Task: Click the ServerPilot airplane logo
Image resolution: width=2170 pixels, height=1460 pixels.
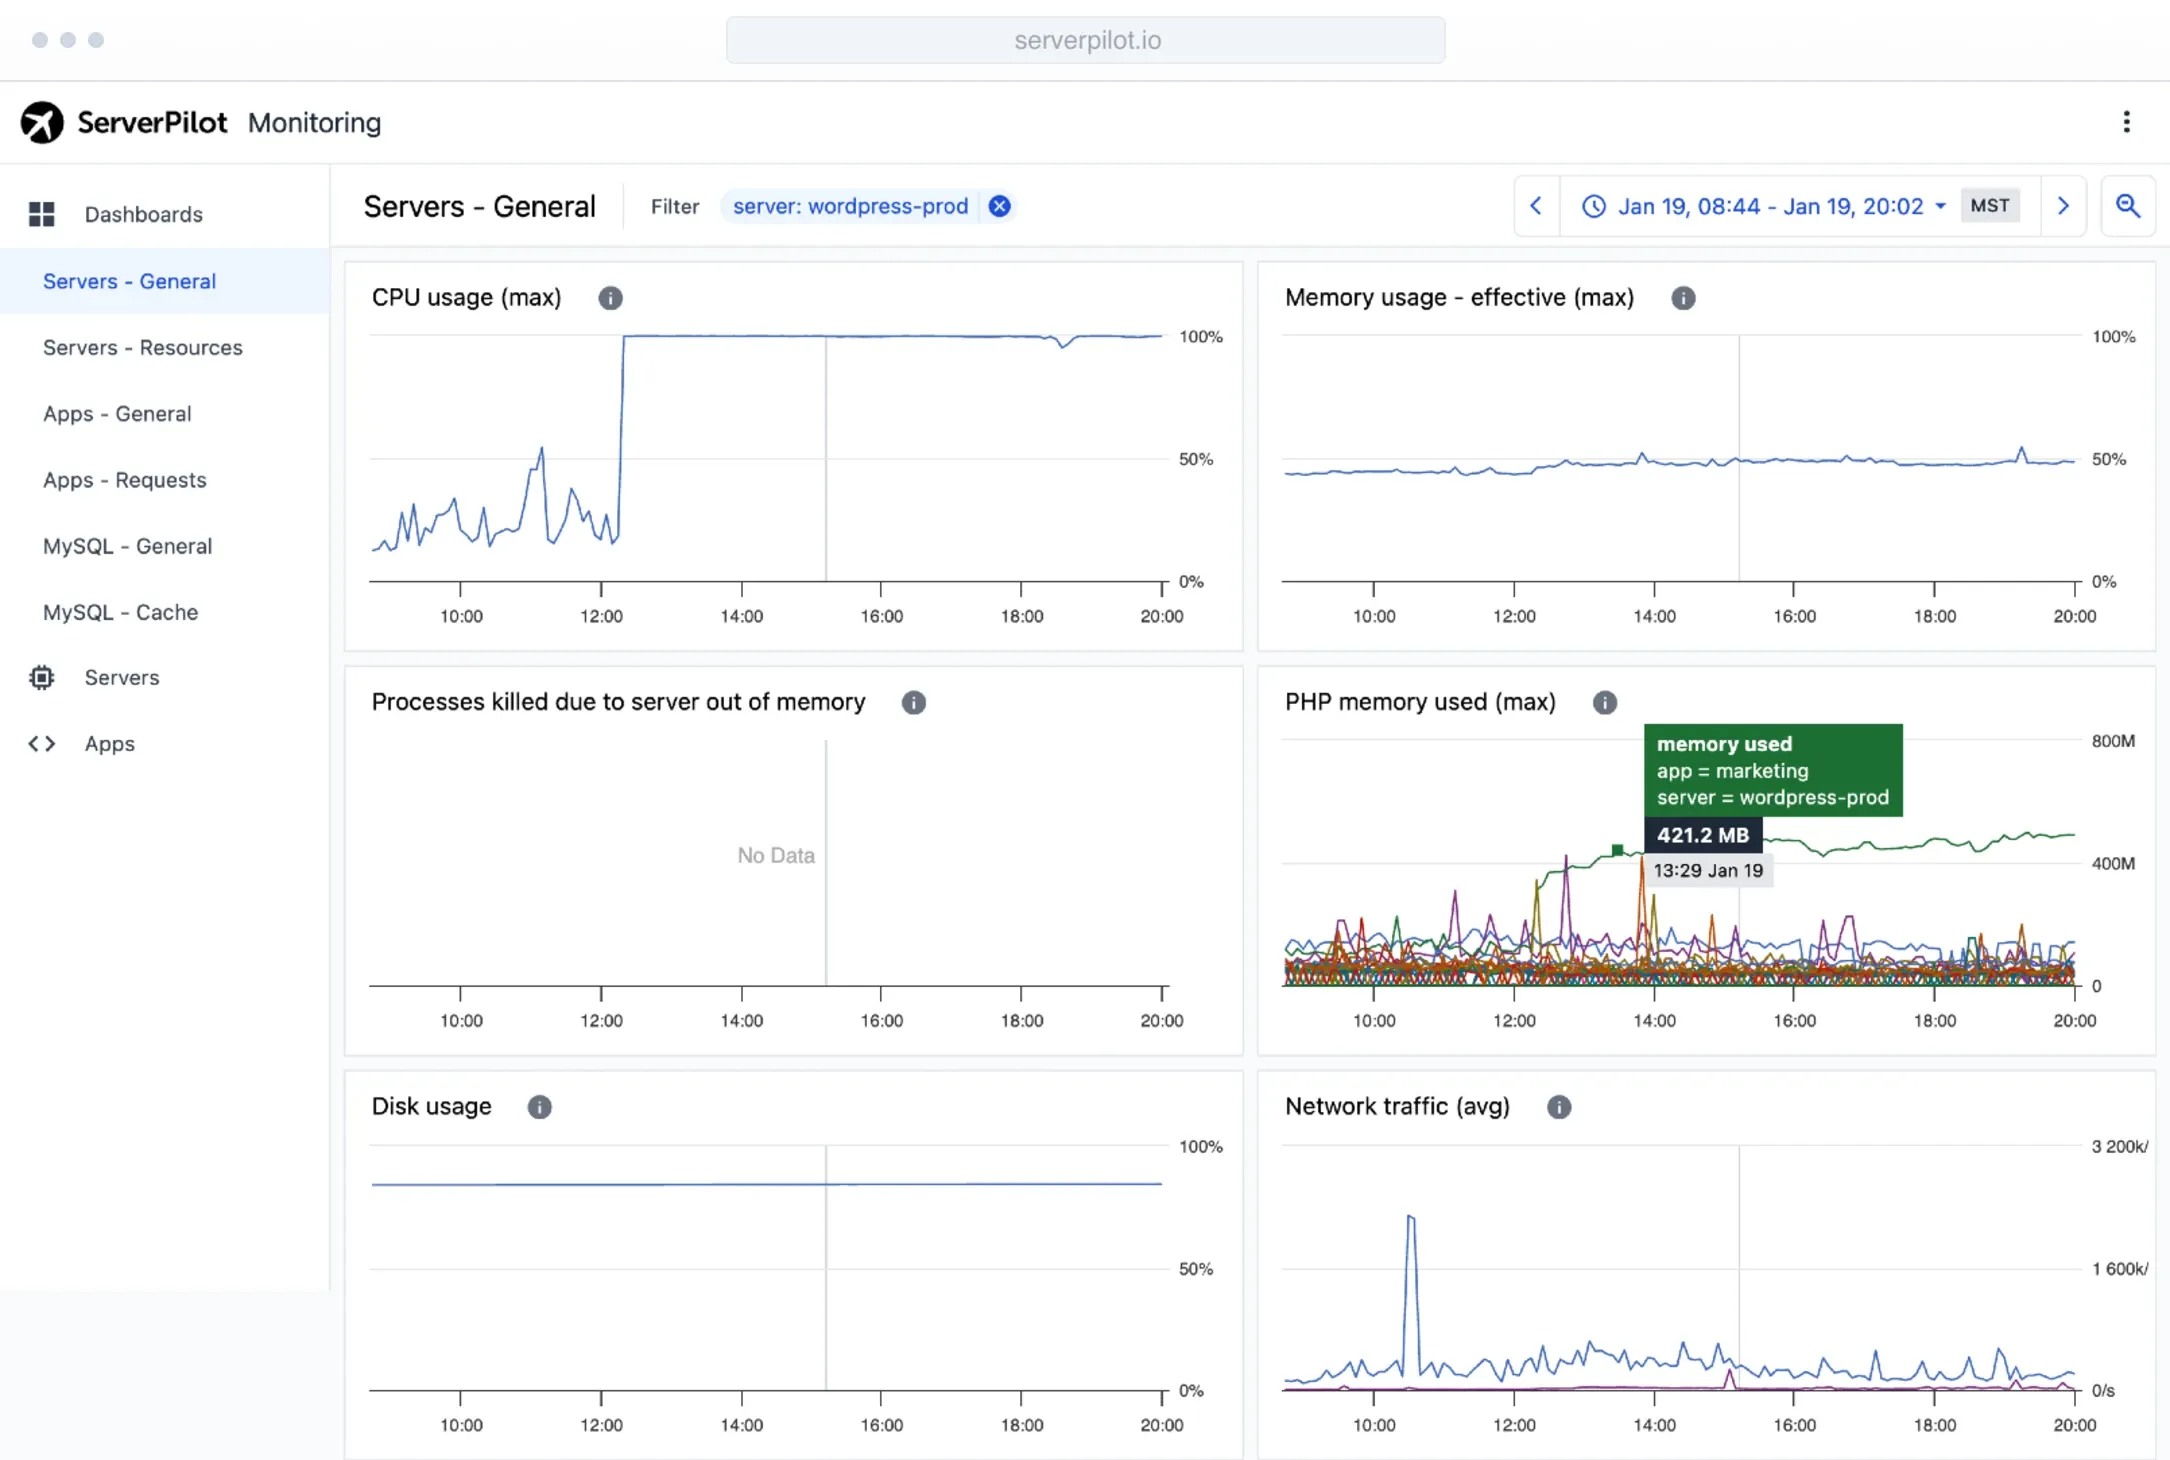Action: (42, 123)
